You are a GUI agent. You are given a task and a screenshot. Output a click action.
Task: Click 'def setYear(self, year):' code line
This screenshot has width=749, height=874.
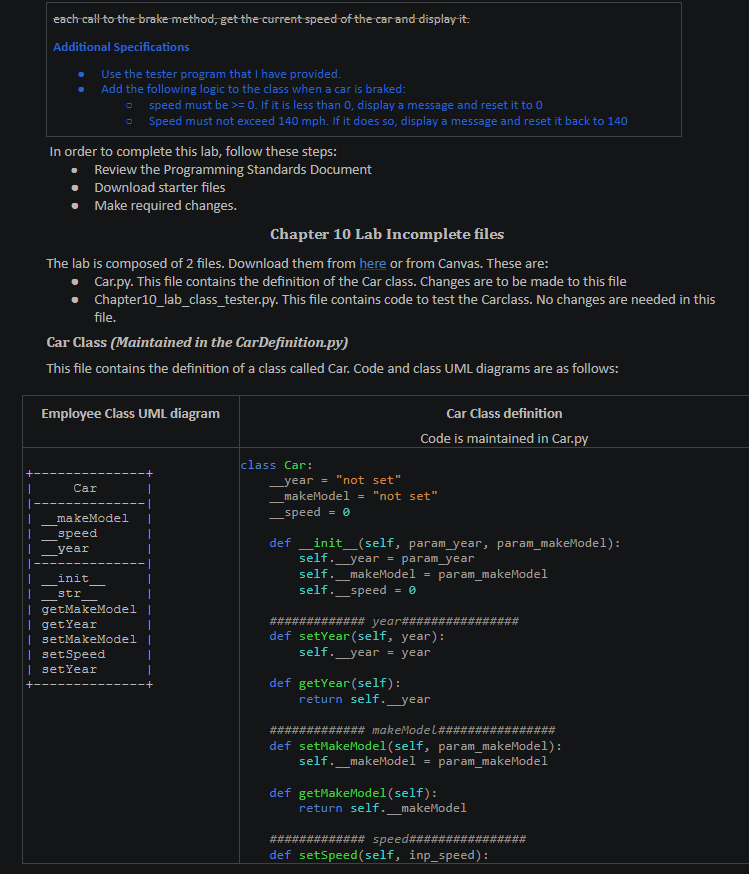click(357, 636)
